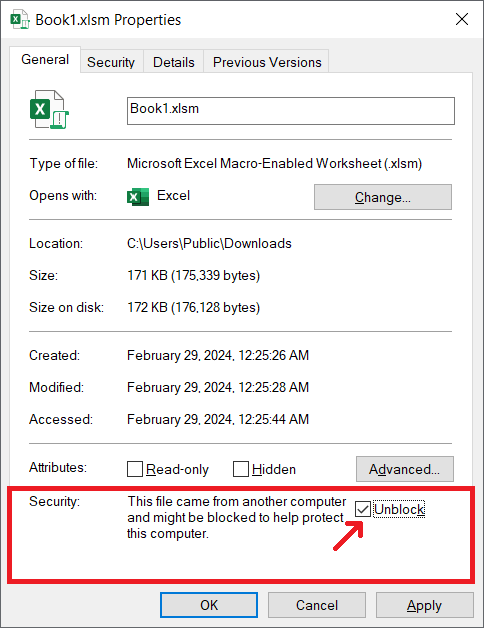The image size is (484, 628).
Task: Click the Modified date ending 12:25:28 AM
Action: click(218, 387)
